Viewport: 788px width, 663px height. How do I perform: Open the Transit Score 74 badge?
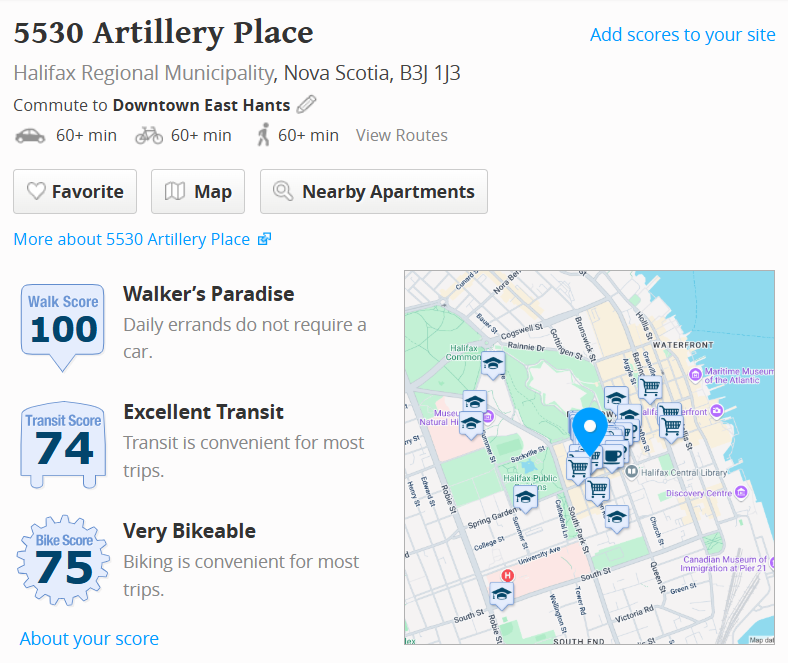pos(63,445)
